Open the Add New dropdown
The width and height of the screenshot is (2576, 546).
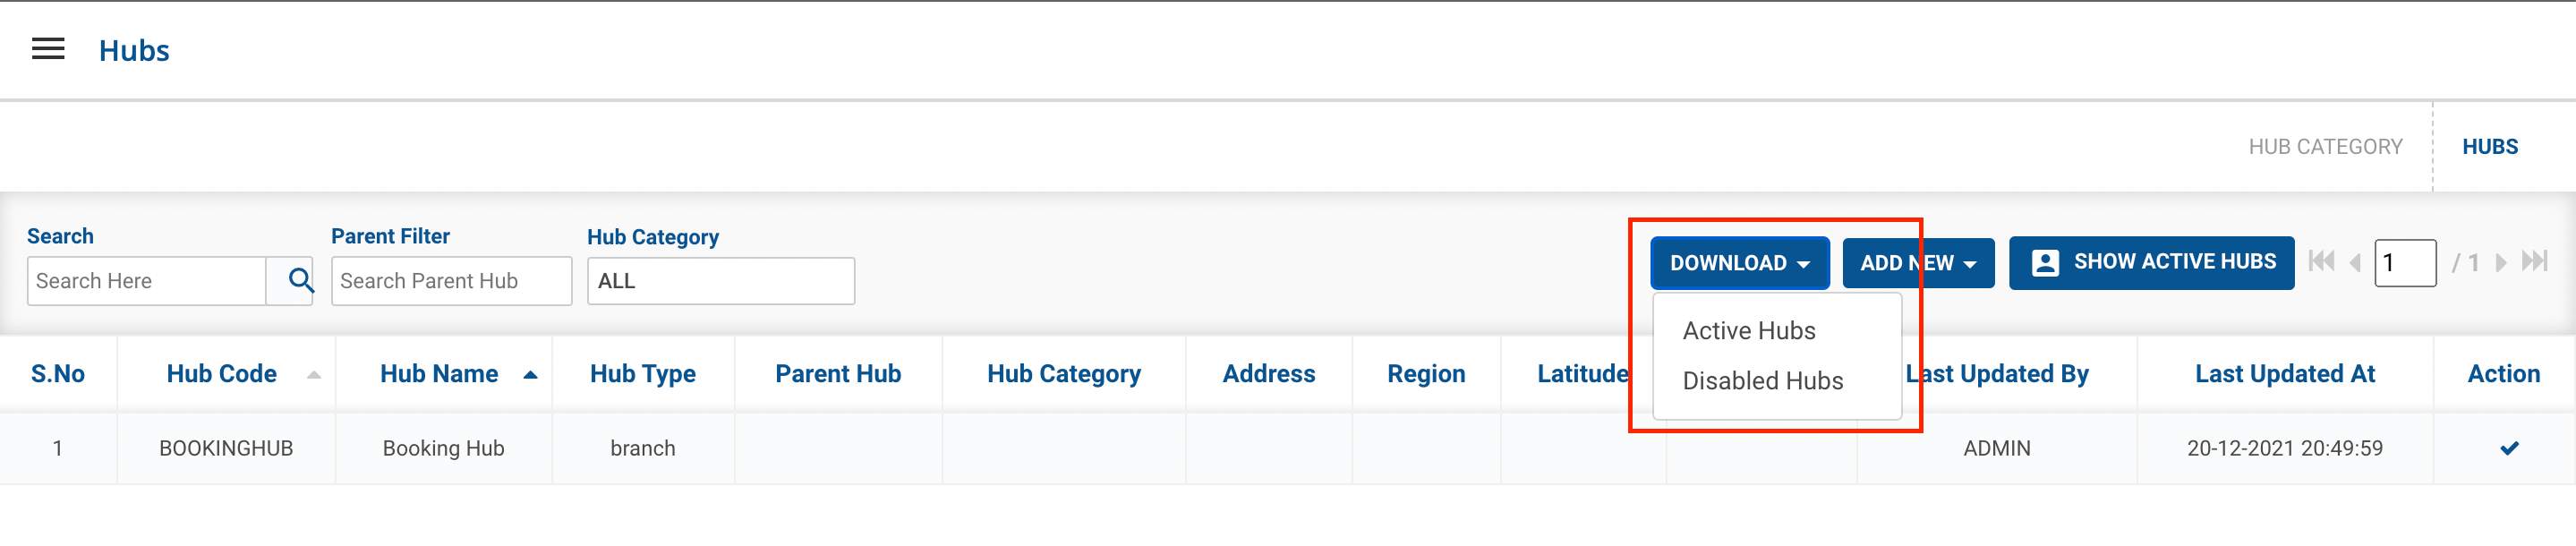pyautogui.click(x=1917, y=263)
